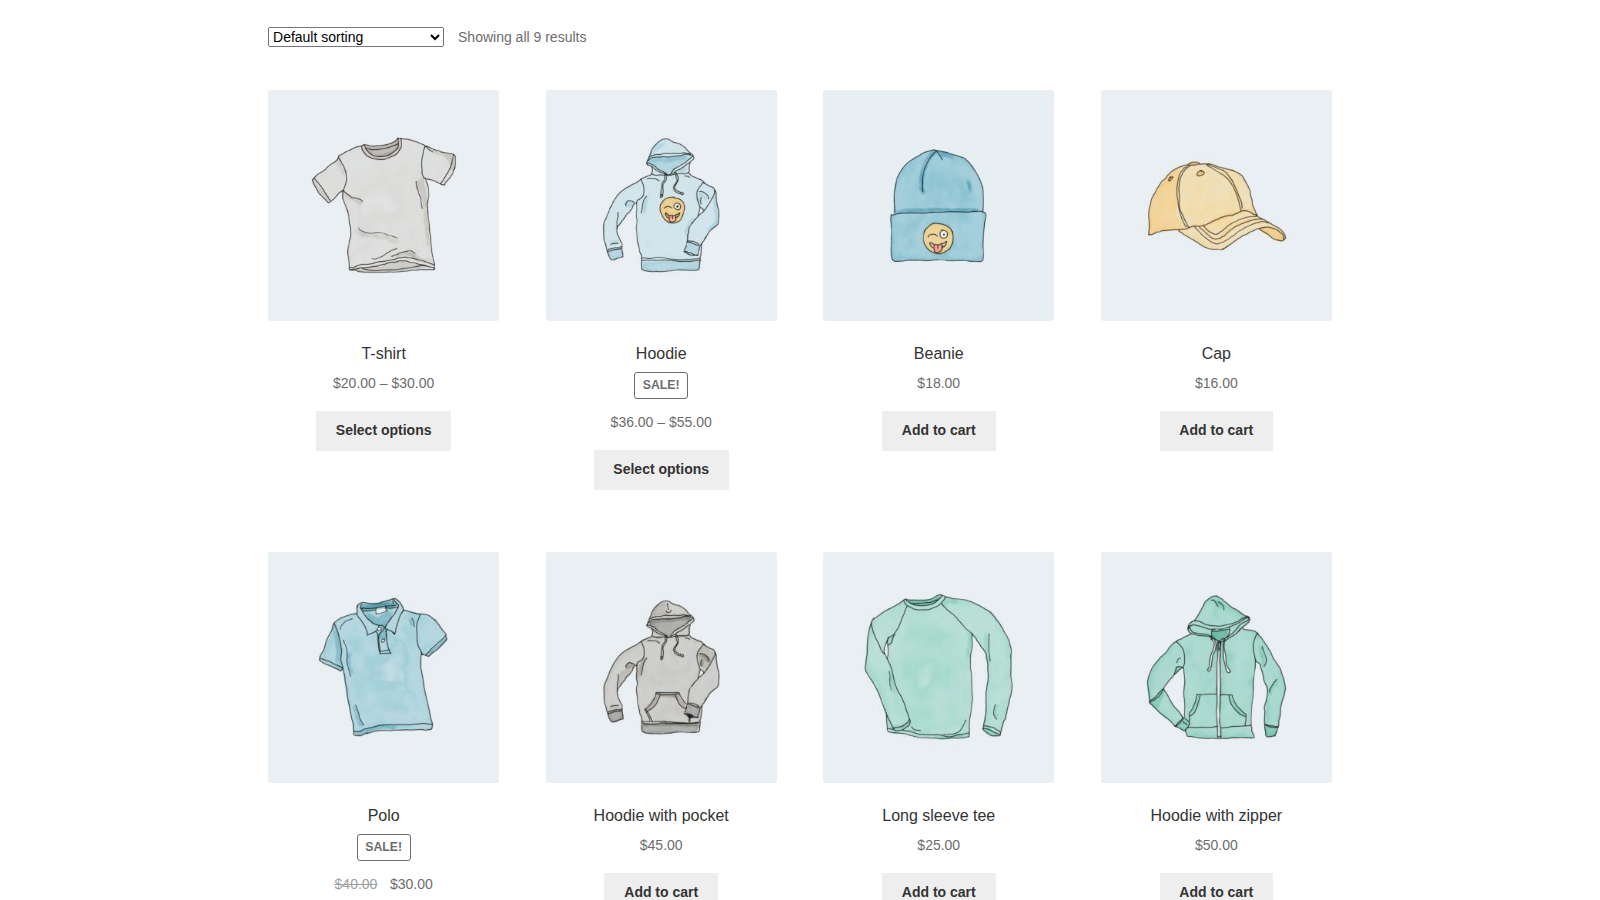The height and width of the screenshot is (900, 1600).
Task: Click the $25.00 Long sleeve tee price
Action: (938, 845)
